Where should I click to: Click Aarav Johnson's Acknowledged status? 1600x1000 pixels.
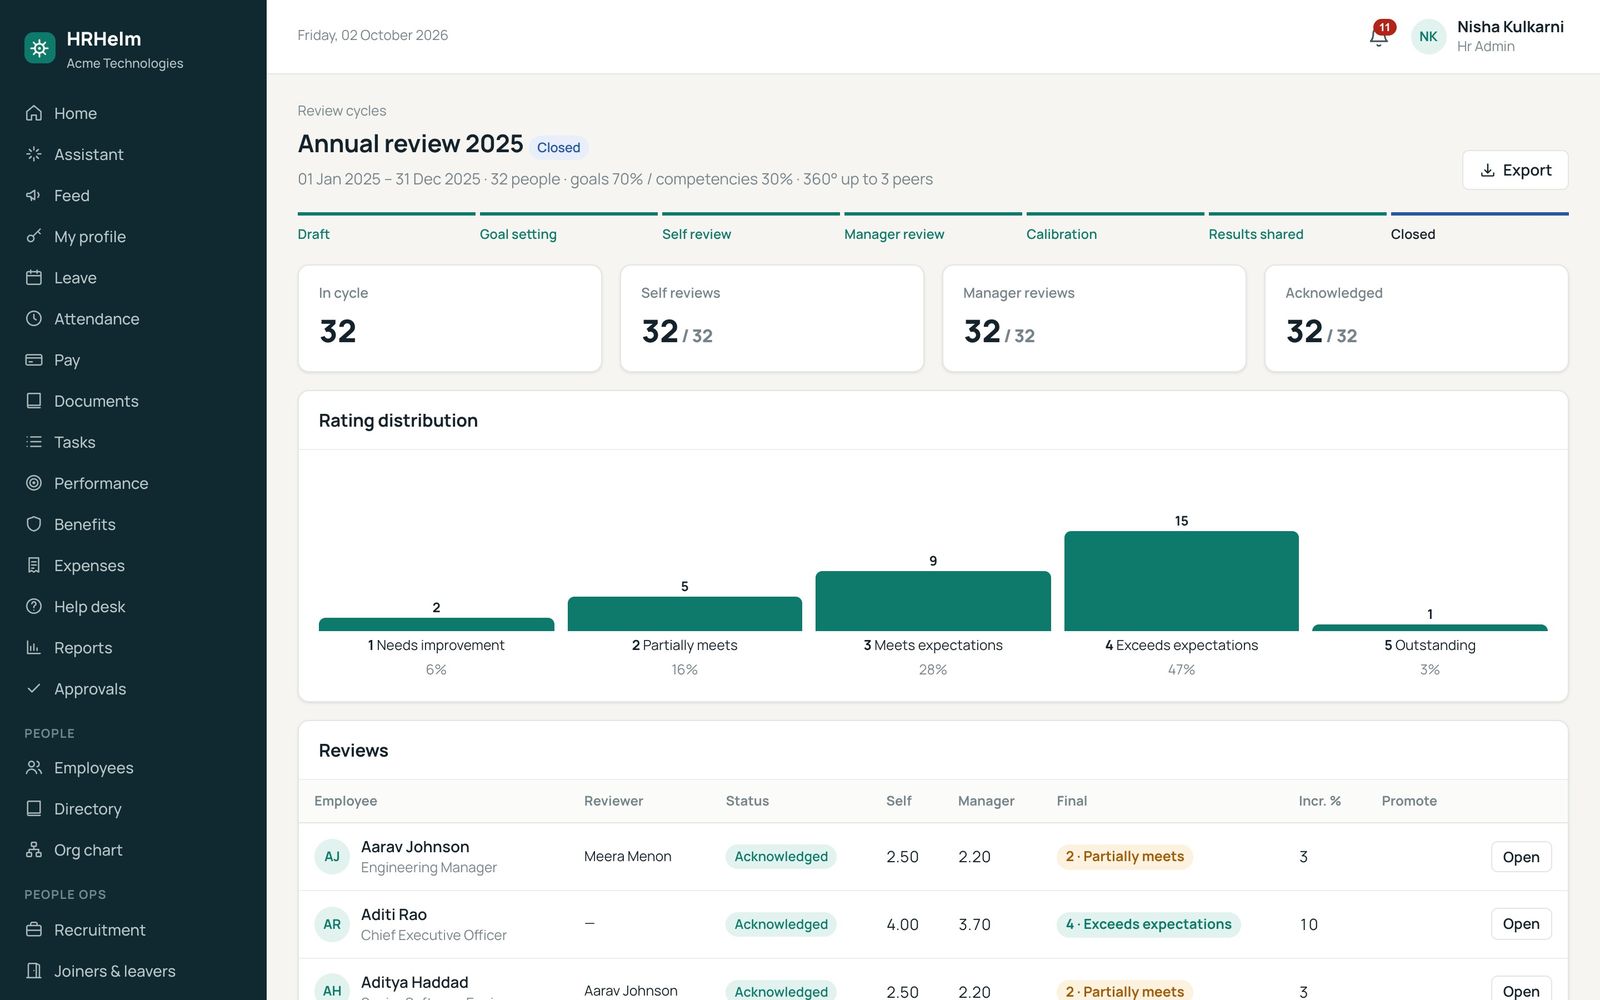(x=781, y=856)
